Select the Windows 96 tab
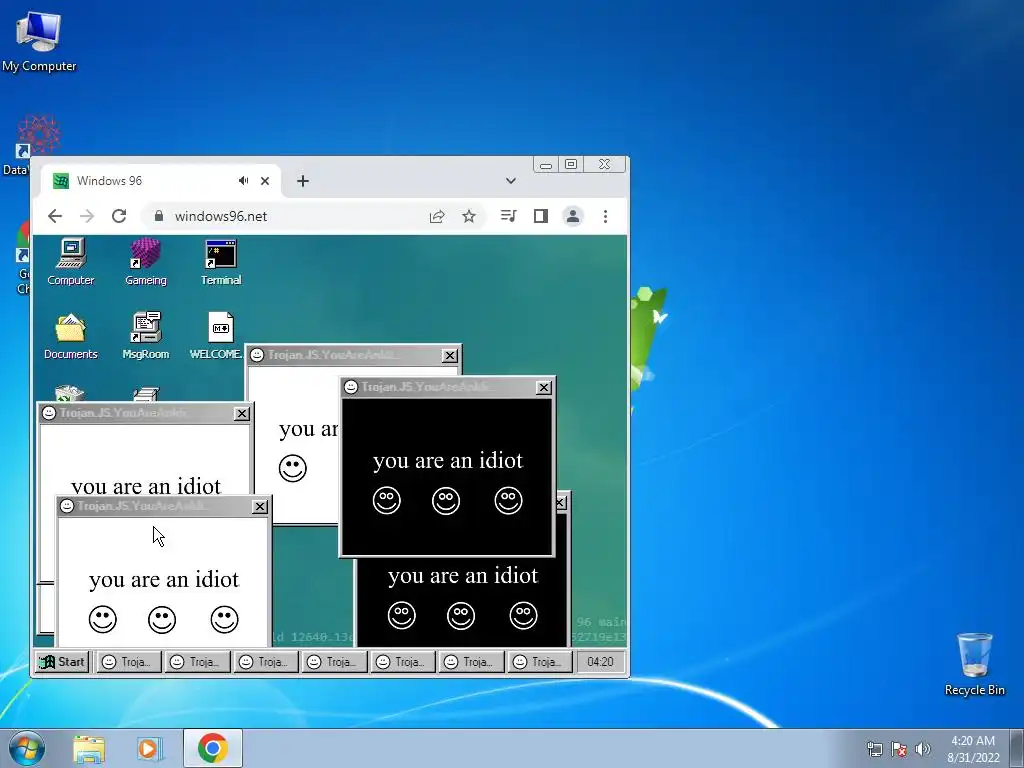The image size is (1024, 768). [161, 181]
